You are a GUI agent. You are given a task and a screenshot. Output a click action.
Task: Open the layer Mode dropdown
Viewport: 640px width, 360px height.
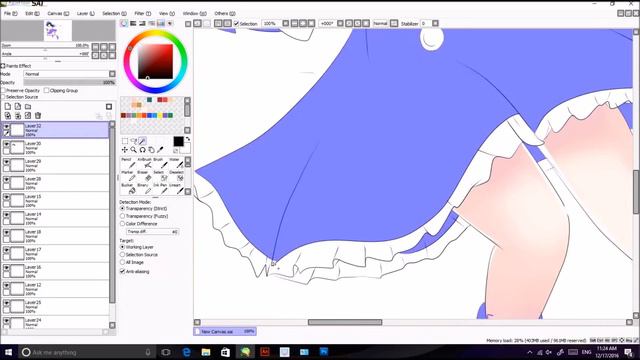[112, 74]
